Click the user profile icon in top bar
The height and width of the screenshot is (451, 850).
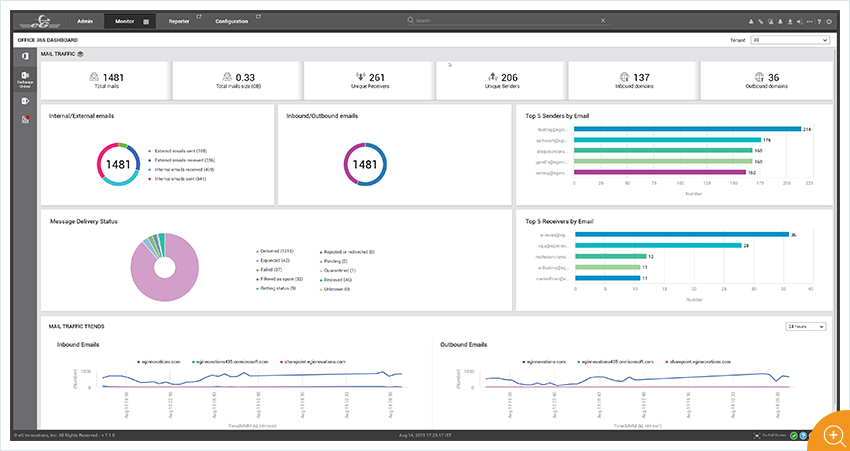pos(751,22)
